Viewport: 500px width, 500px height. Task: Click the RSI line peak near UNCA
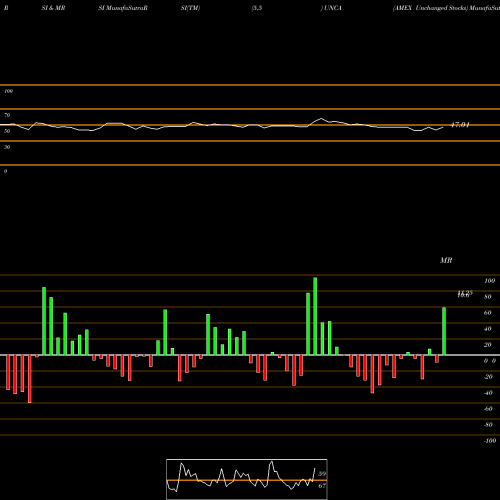tap(321, 119)
